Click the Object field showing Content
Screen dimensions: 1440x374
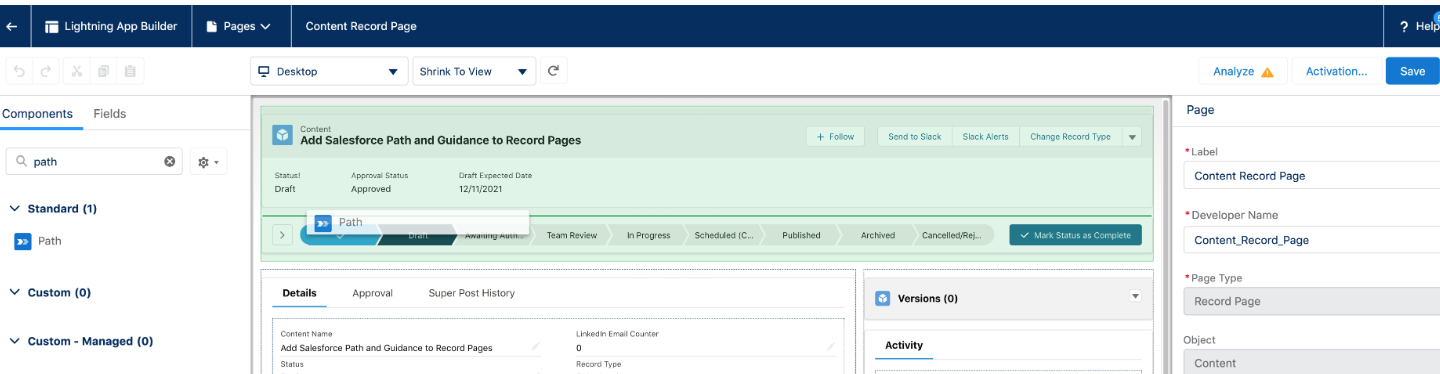[x=1311, y=362]
